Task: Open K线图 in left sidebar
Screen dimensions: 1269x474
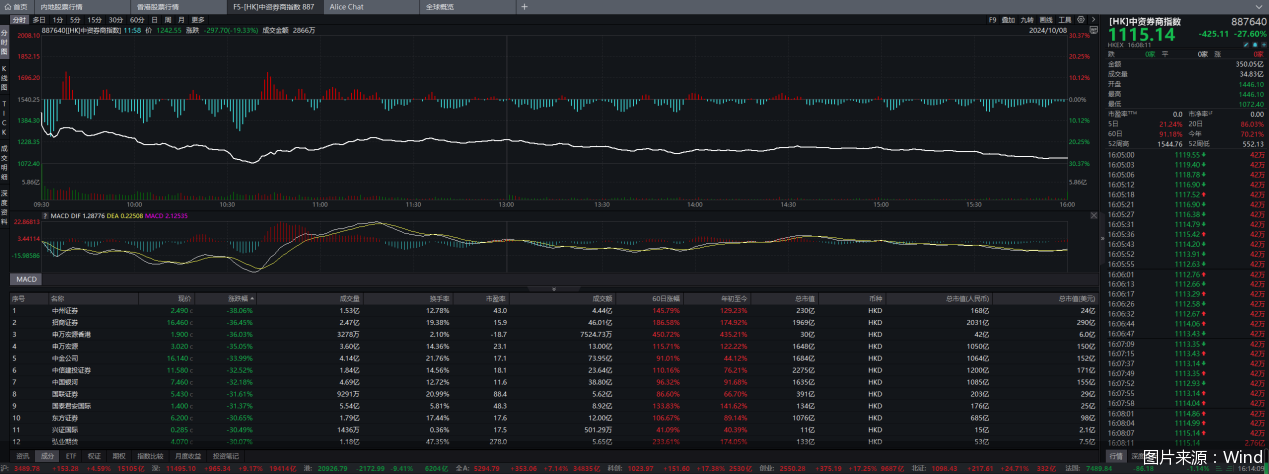Action: (x=4, y=76)
